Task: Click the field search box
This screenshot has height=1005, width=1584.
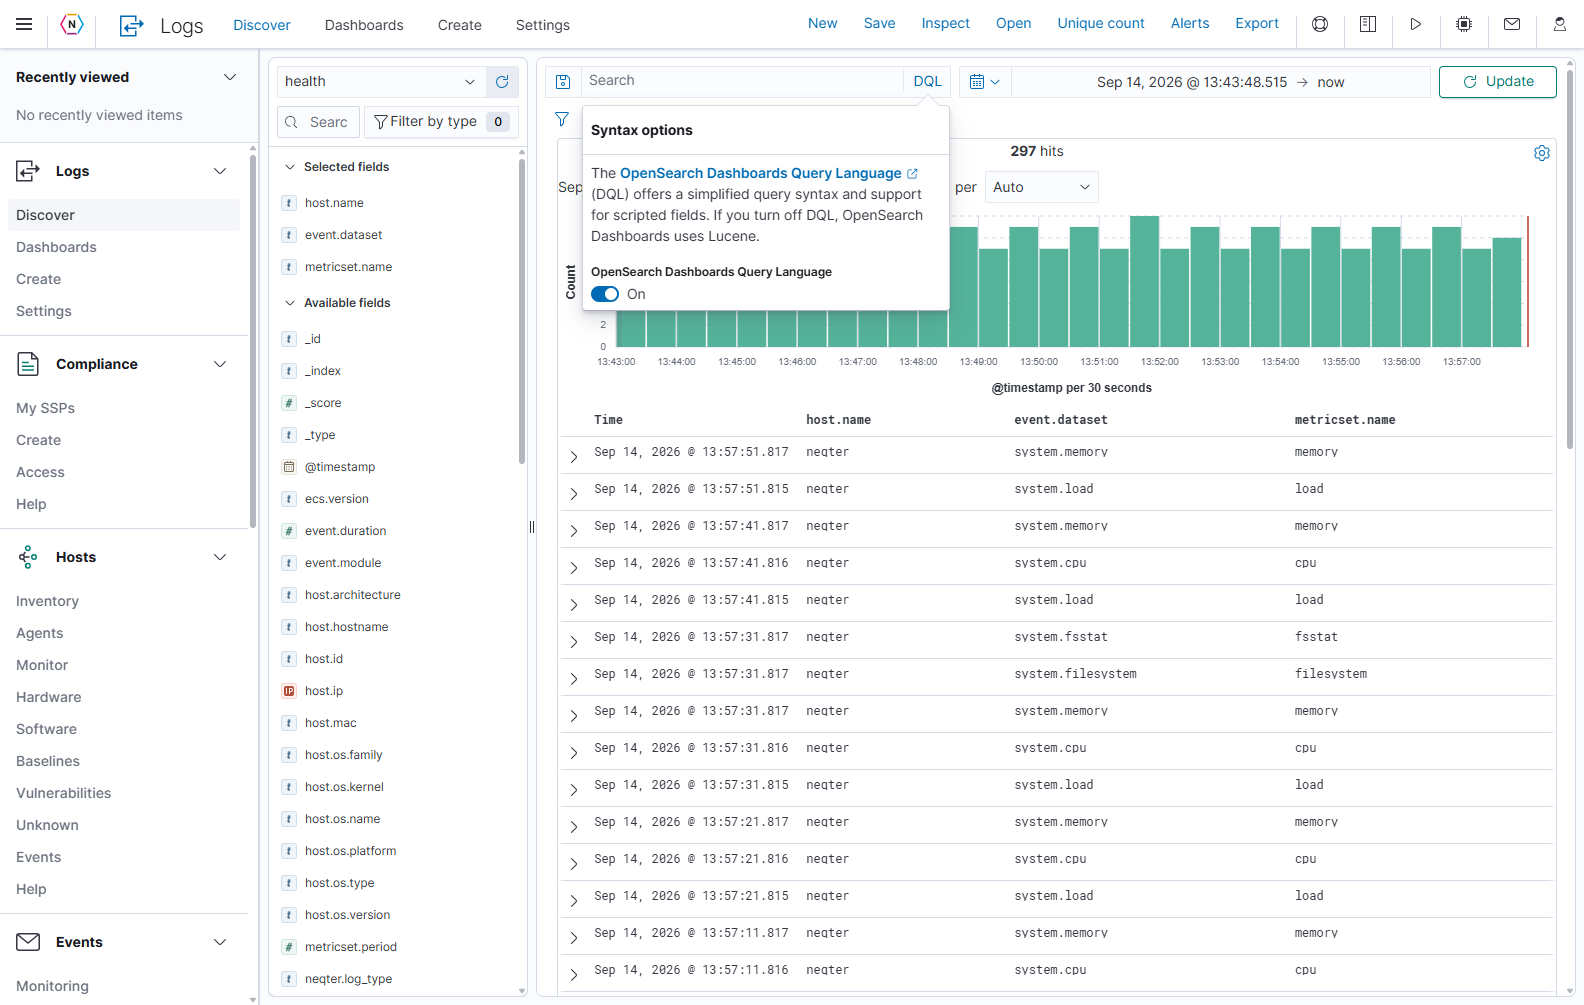Action: 318,122
